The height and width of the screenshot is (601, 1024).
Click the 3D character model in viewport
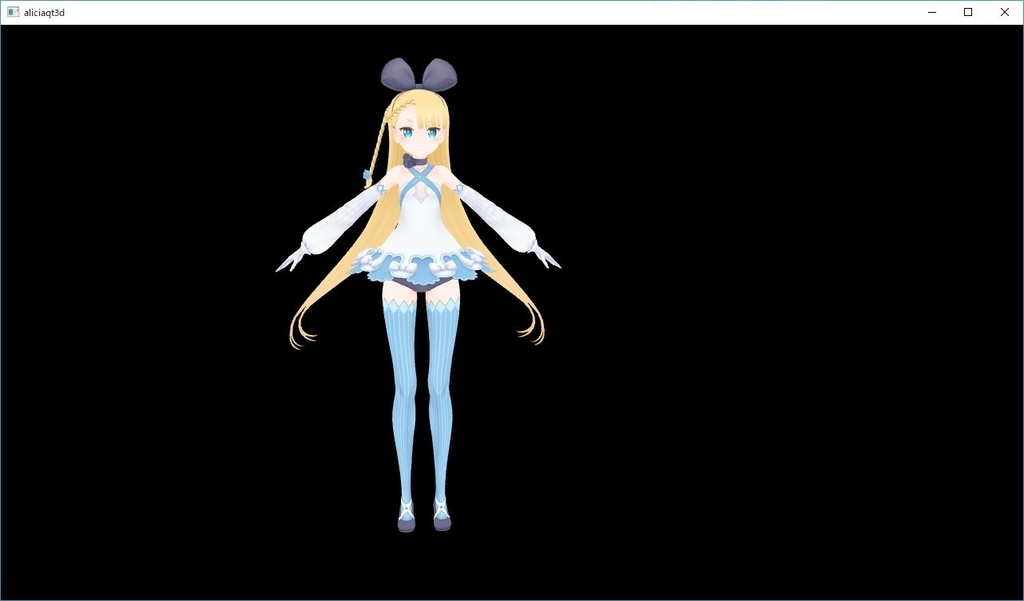pyautogui.click(x=418, y=295)
